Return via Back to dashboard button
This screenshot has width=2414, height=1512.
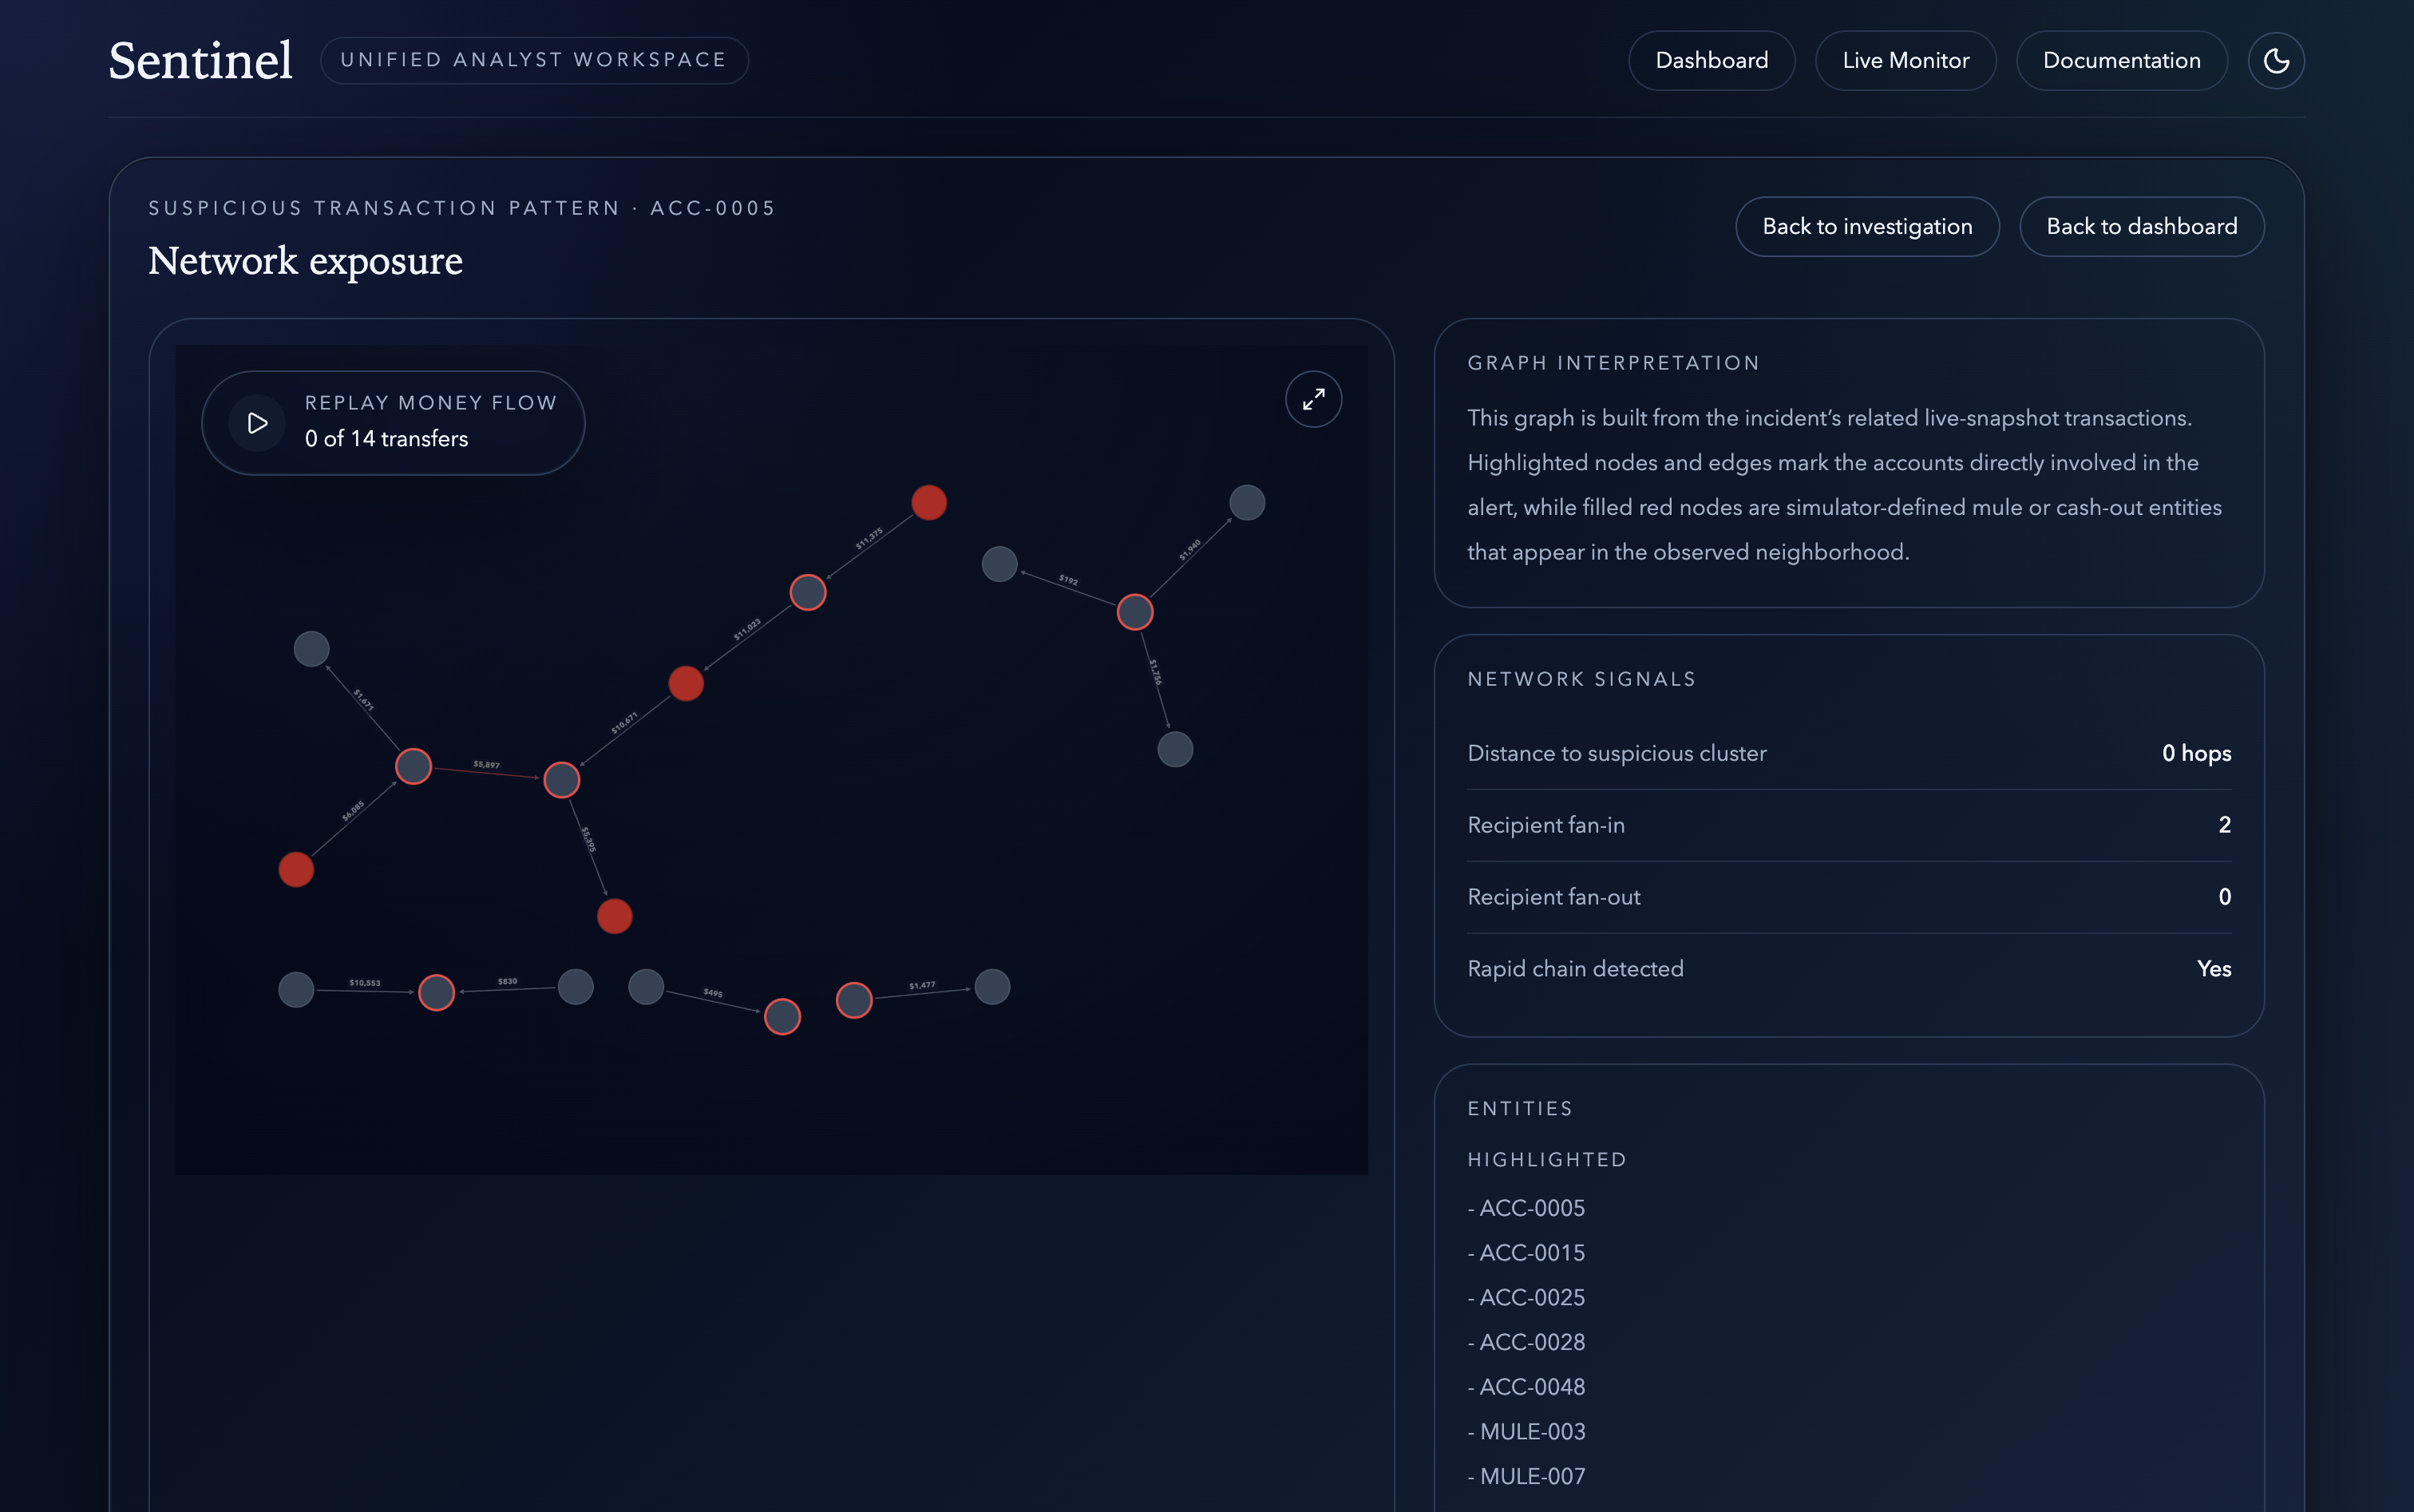click(2141, 227)
